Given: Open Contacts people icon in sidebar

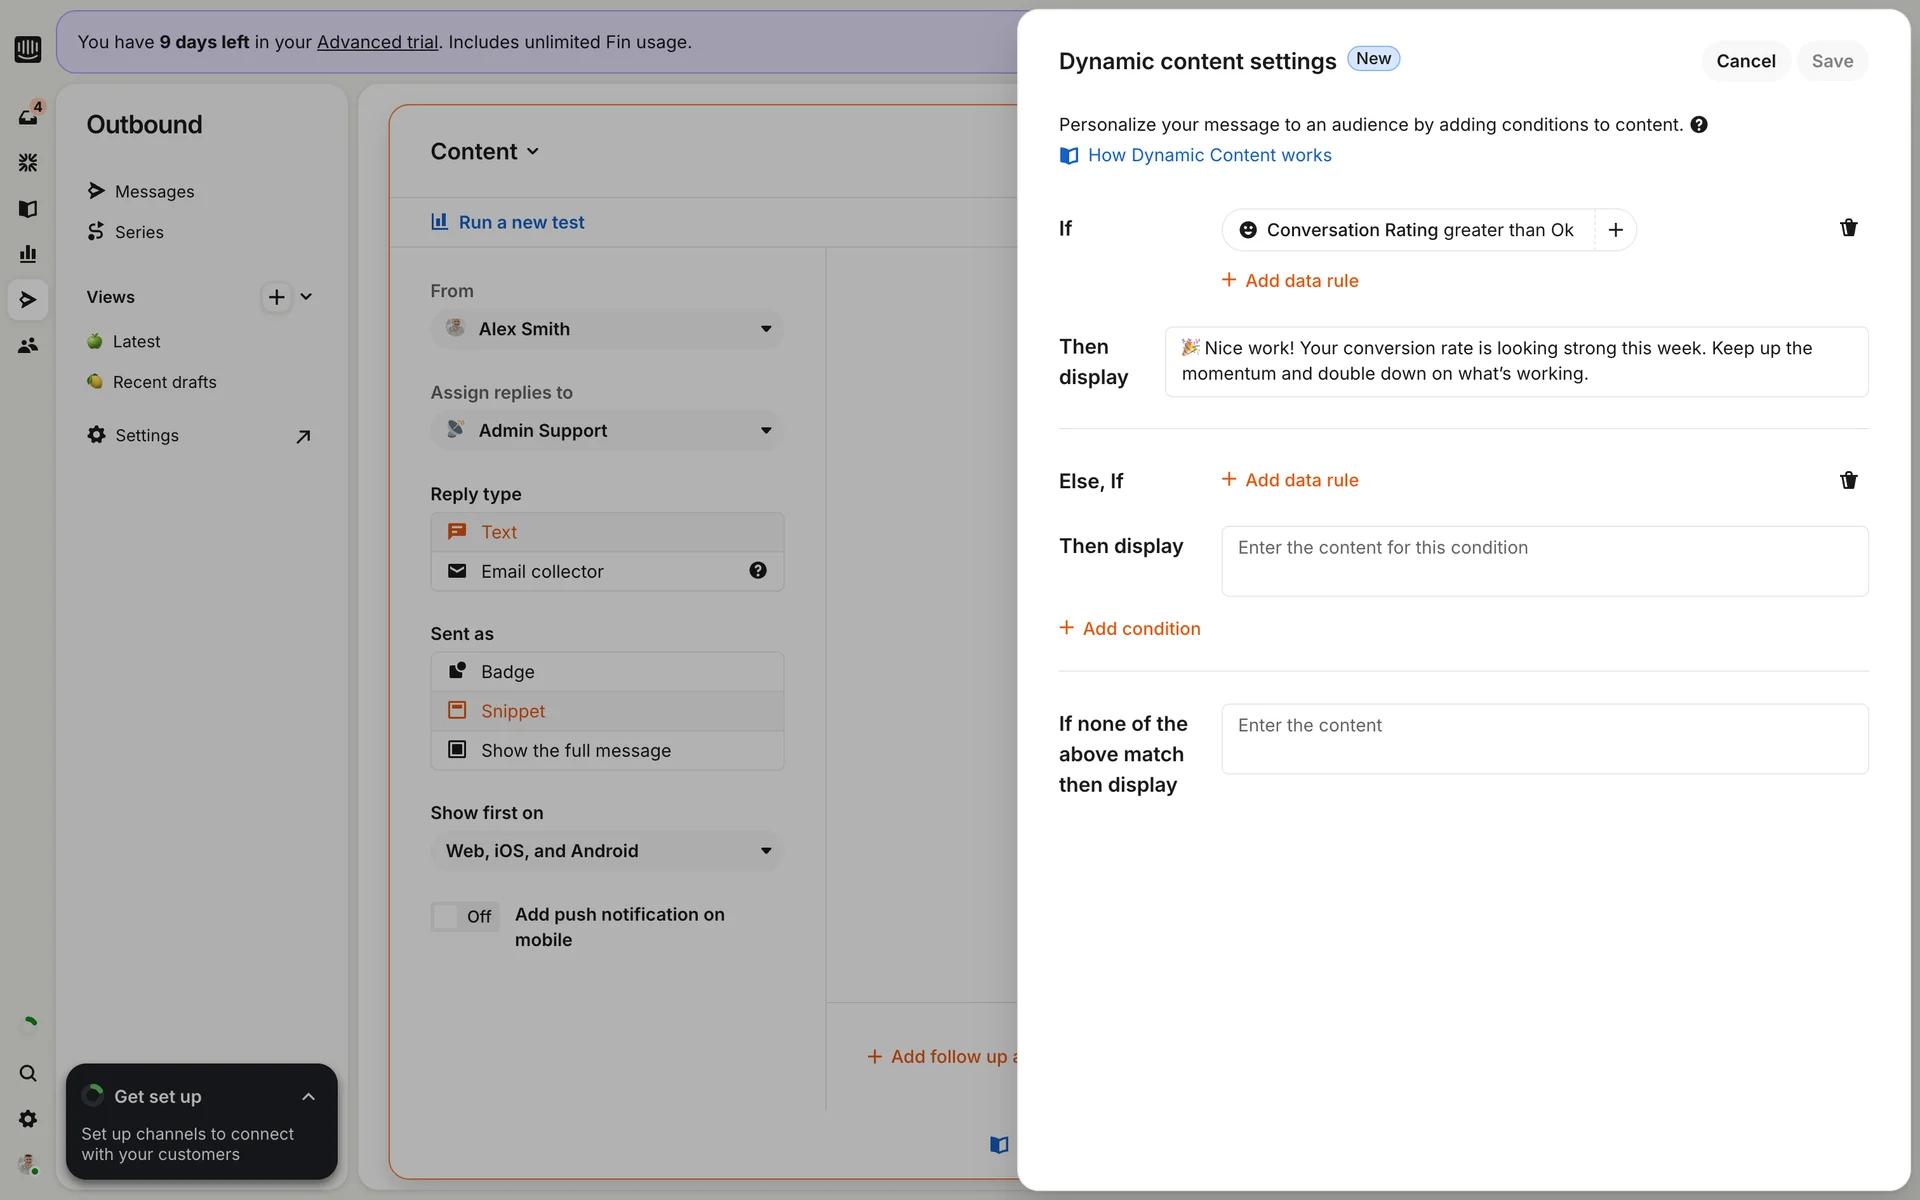Looking at the screenshot, I should pyautogui.click(x=28, y=345).
